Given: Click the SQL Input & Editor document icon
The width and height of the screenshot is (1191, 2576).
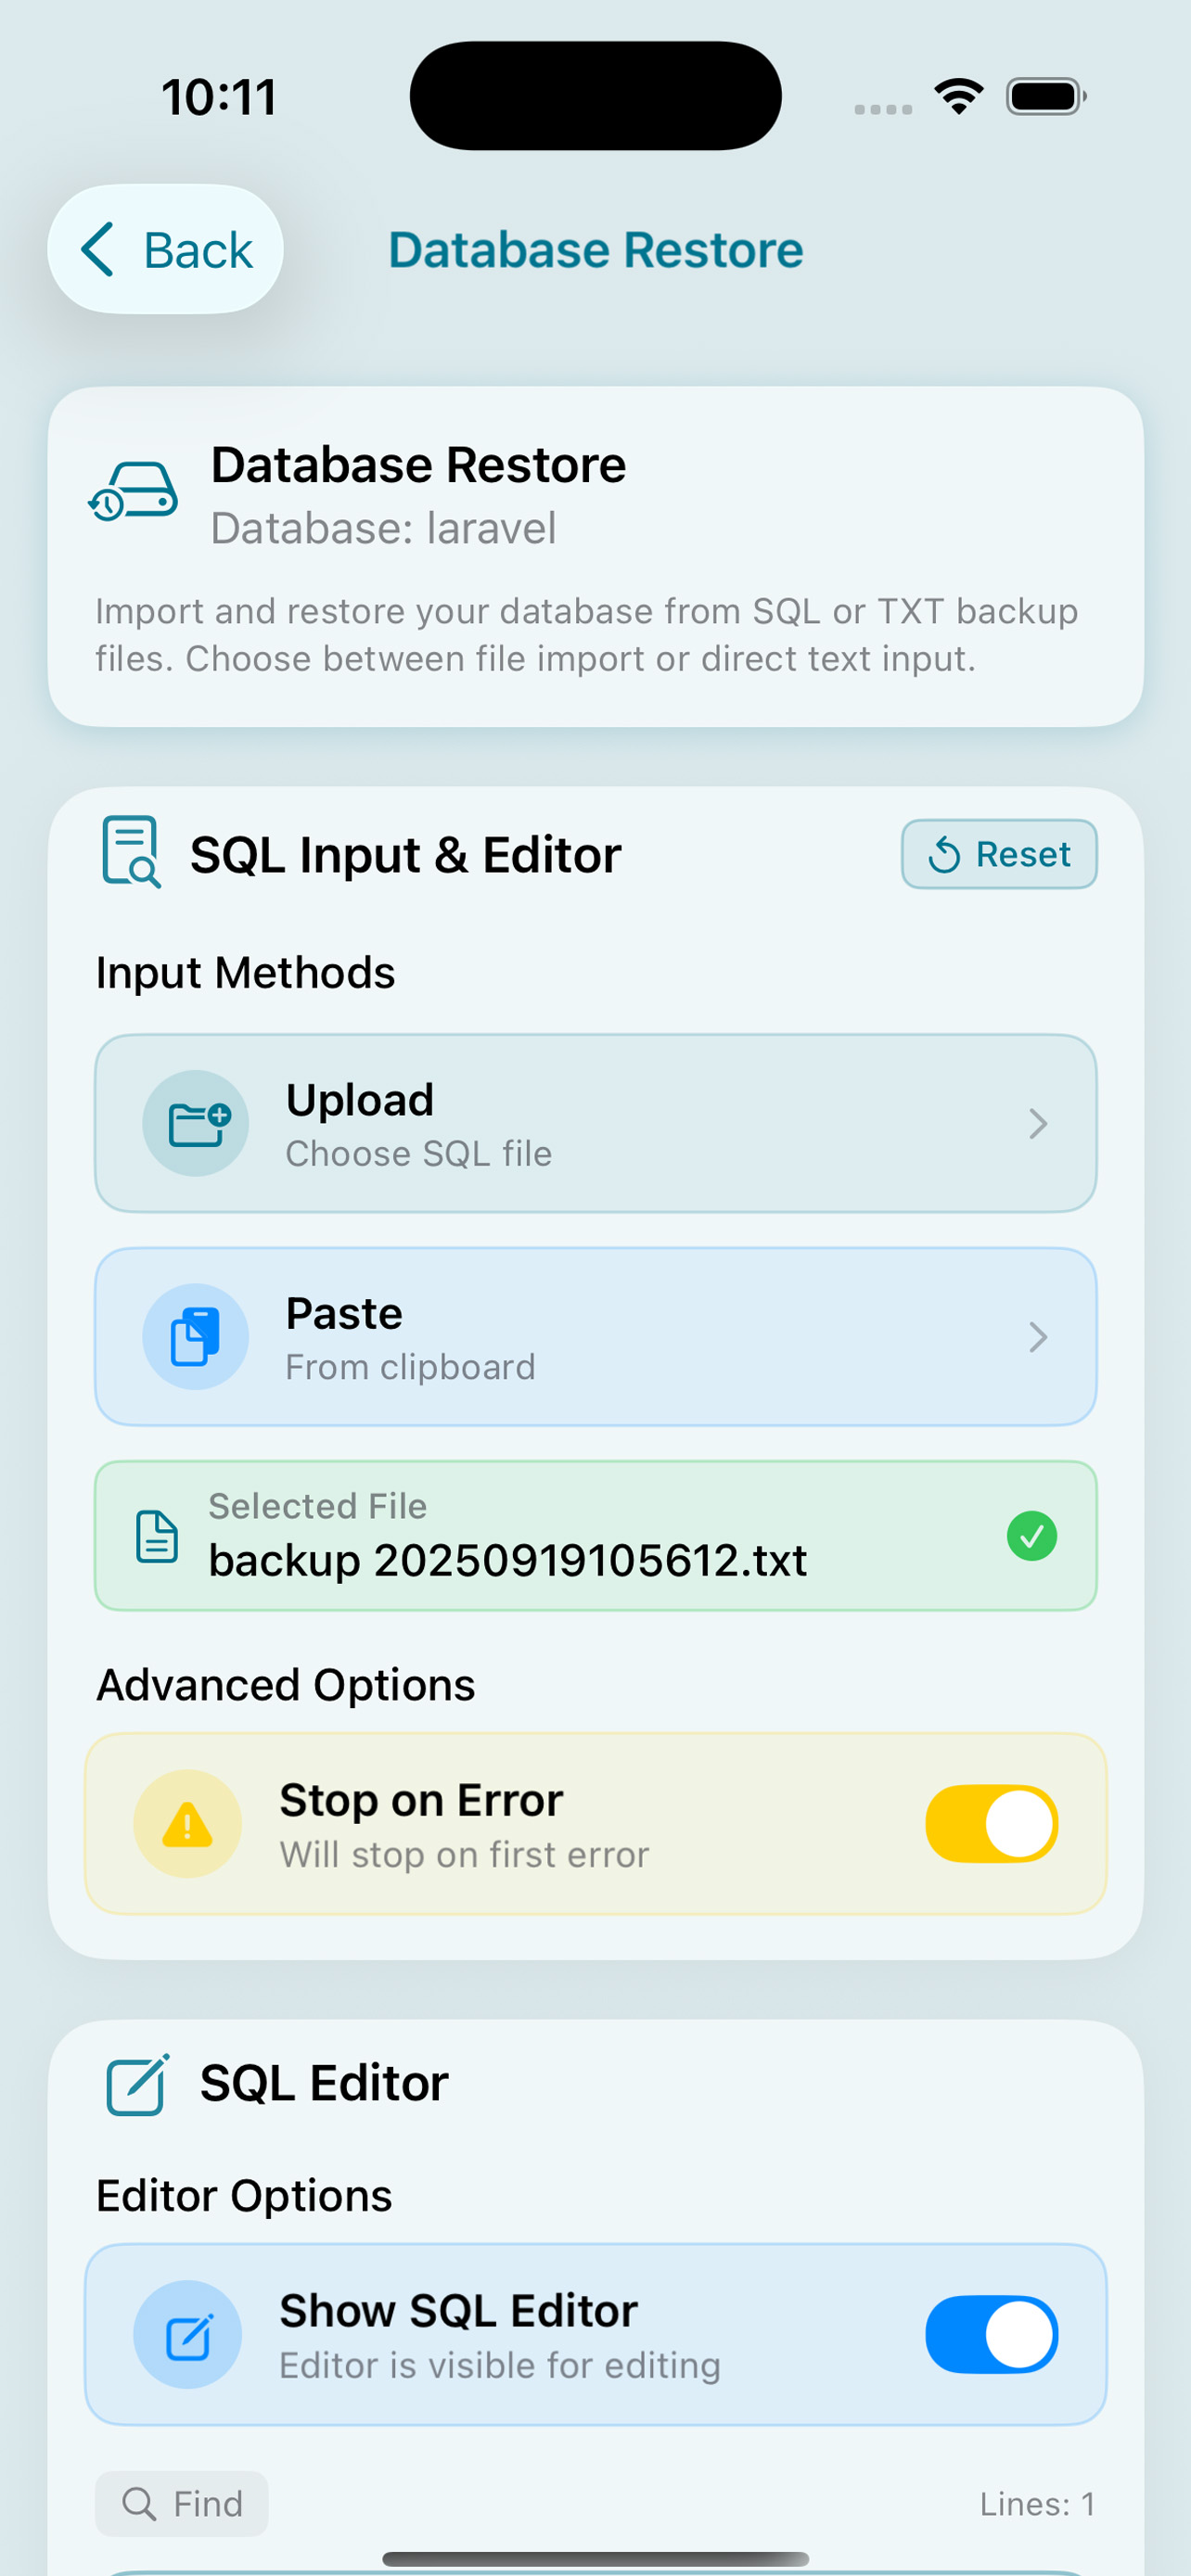Looking at the screenshot, I should [x=131, y=852].
